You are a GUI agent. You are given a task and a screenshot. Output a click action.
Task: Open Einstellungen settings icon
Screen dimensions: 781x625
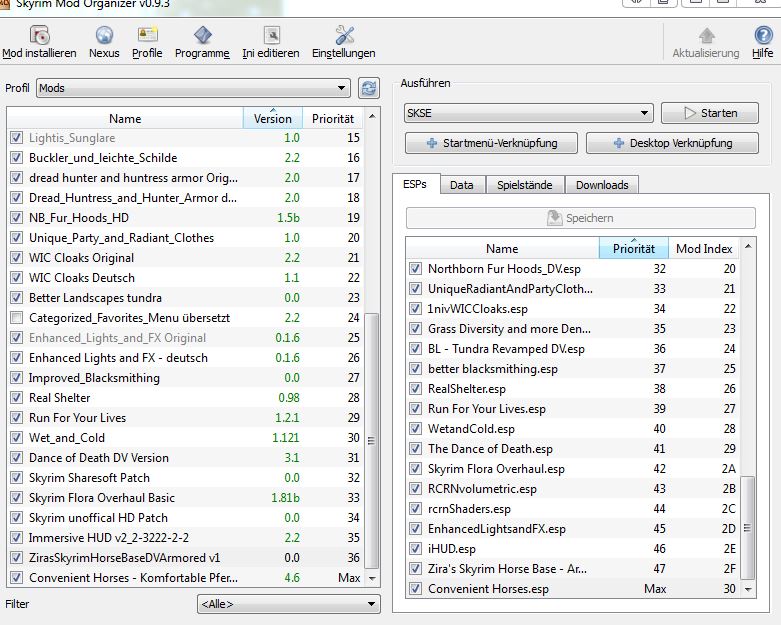(x=343, y=37)
